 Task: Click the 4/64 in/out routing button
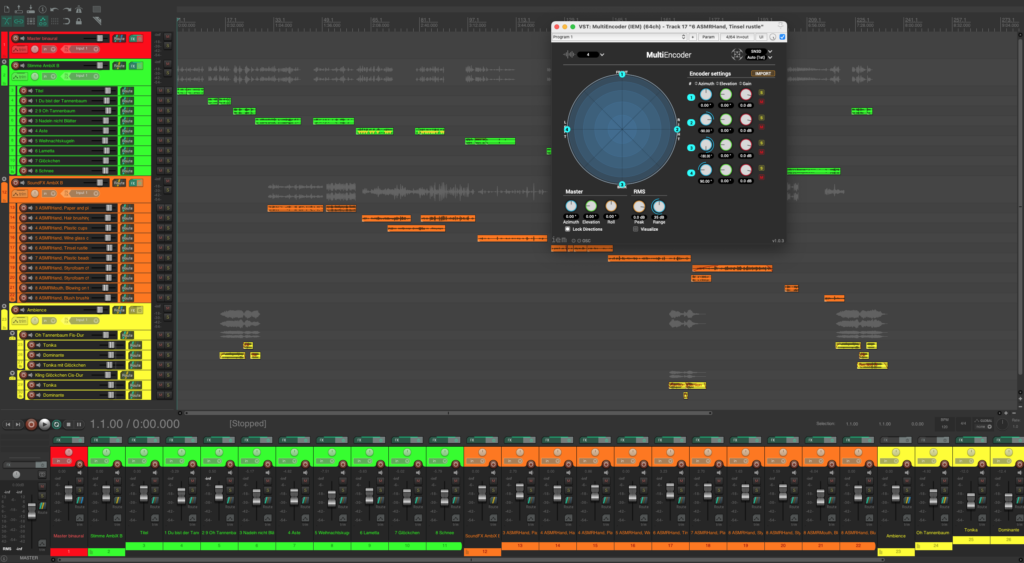pyautogui.click(x=737, y=37)
